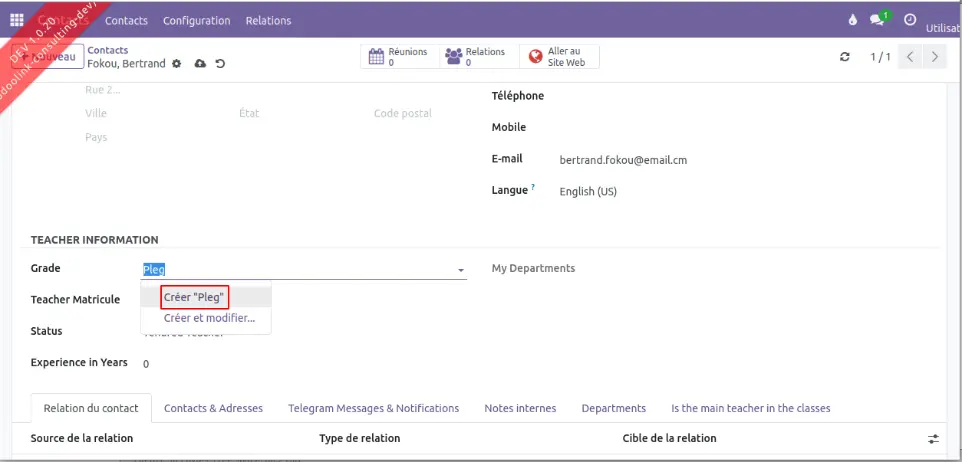This screenshot has width=962, height=462.
Task: Click the activities clock icon
Action: pos(909,20)
